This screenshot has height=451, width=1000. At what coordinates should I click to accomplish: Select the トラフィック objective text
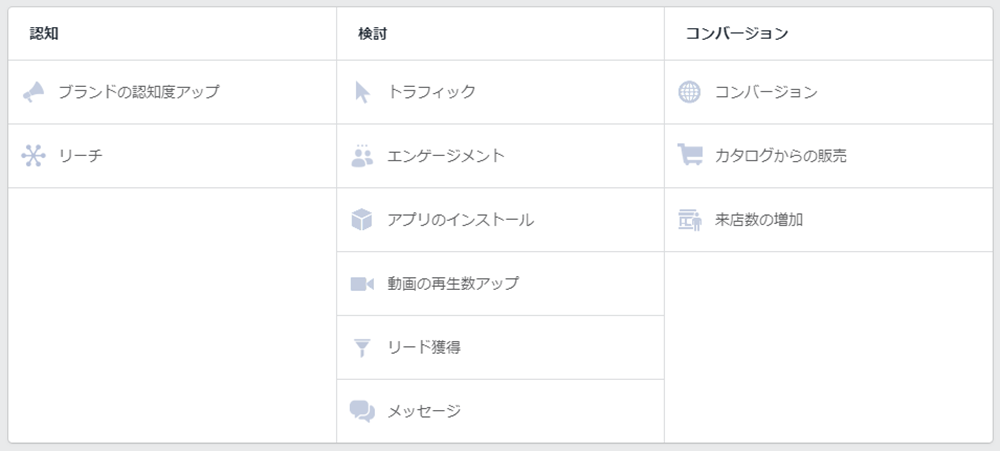[x=432, y=92]
